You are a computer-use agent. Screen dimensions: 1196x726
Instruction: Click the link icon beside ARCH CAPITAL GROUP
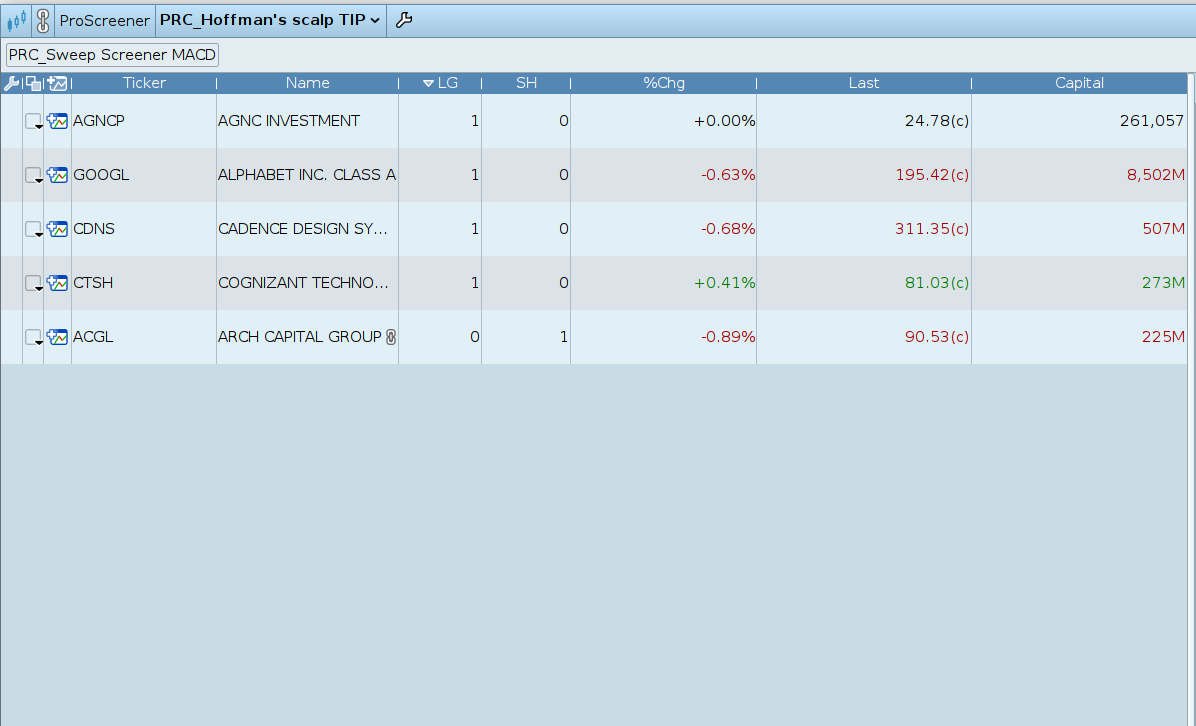391,336
